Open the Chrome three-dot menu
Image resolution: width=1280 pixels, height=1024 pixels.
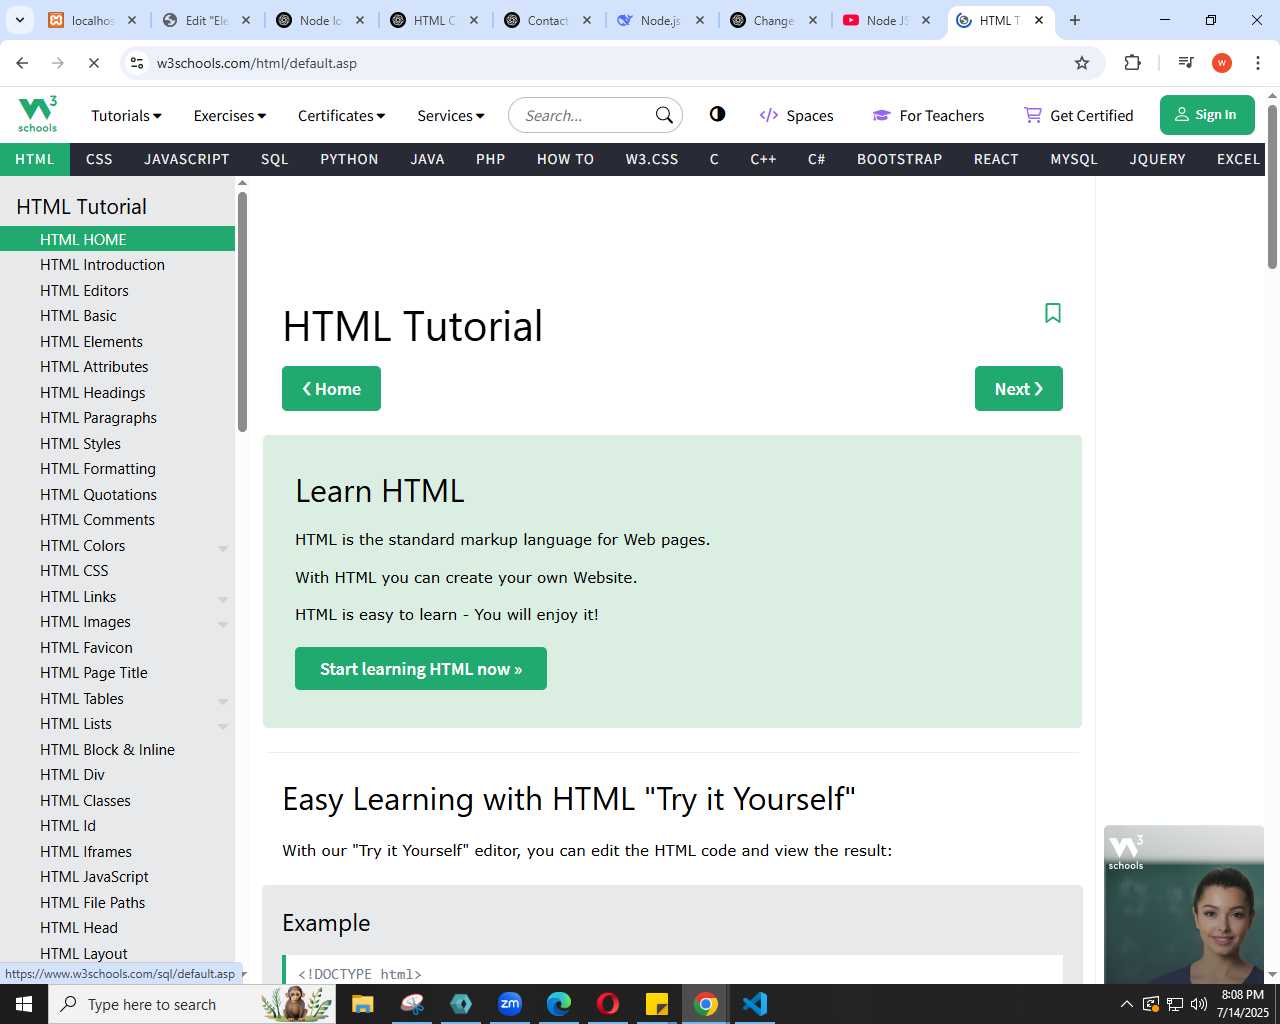(x=1258, y=63)
